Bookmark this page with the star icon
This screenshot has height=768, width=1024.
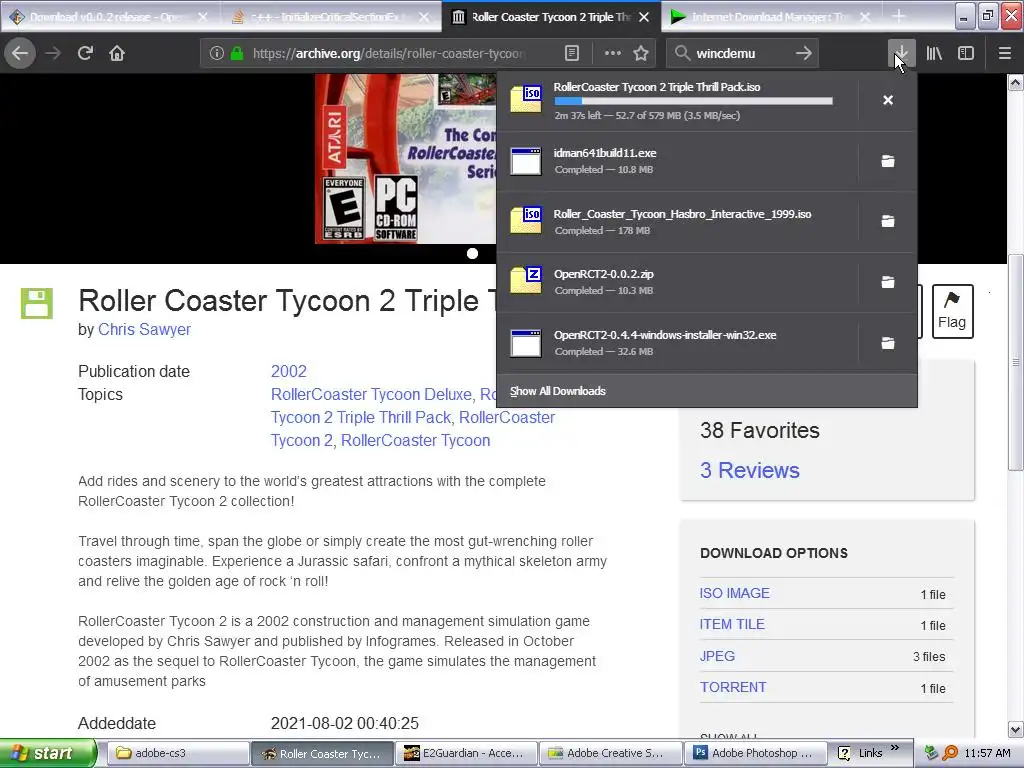click(x=641, y=53)
